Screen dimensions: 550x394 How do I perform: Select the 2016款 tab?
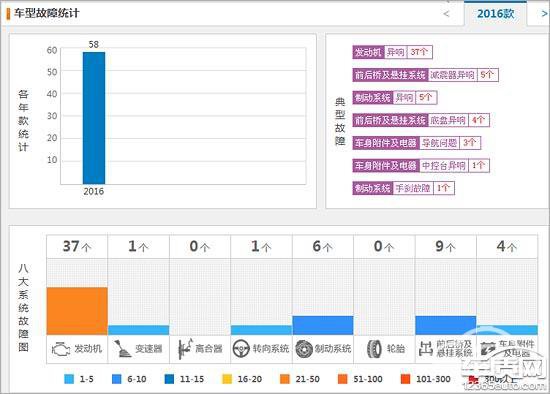[x=495, y=14]
